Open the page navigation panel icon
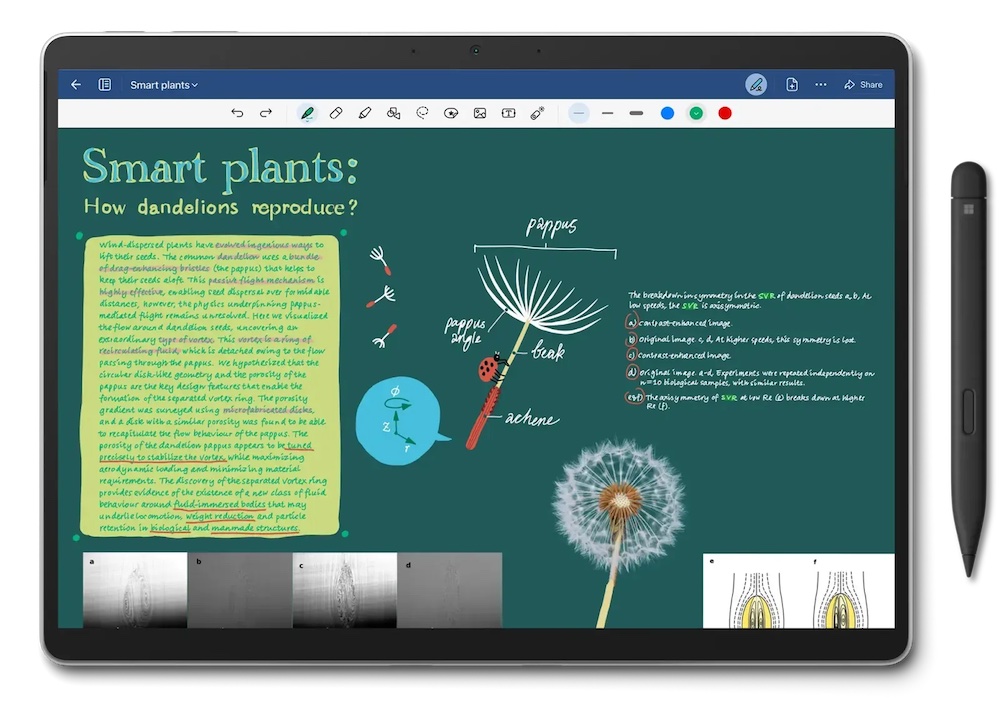1000x717 pixels. pos(104,84)
